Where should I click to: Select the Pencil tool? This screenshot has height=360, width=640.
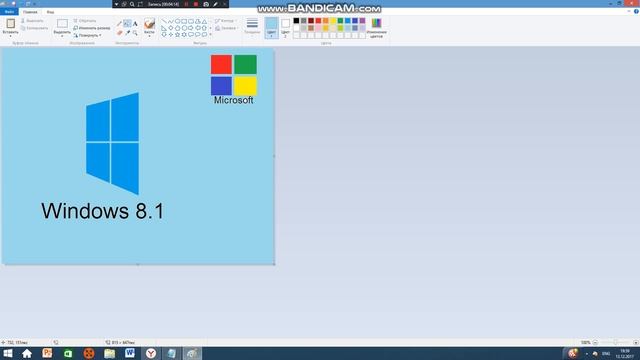click(x=119, y=24)
